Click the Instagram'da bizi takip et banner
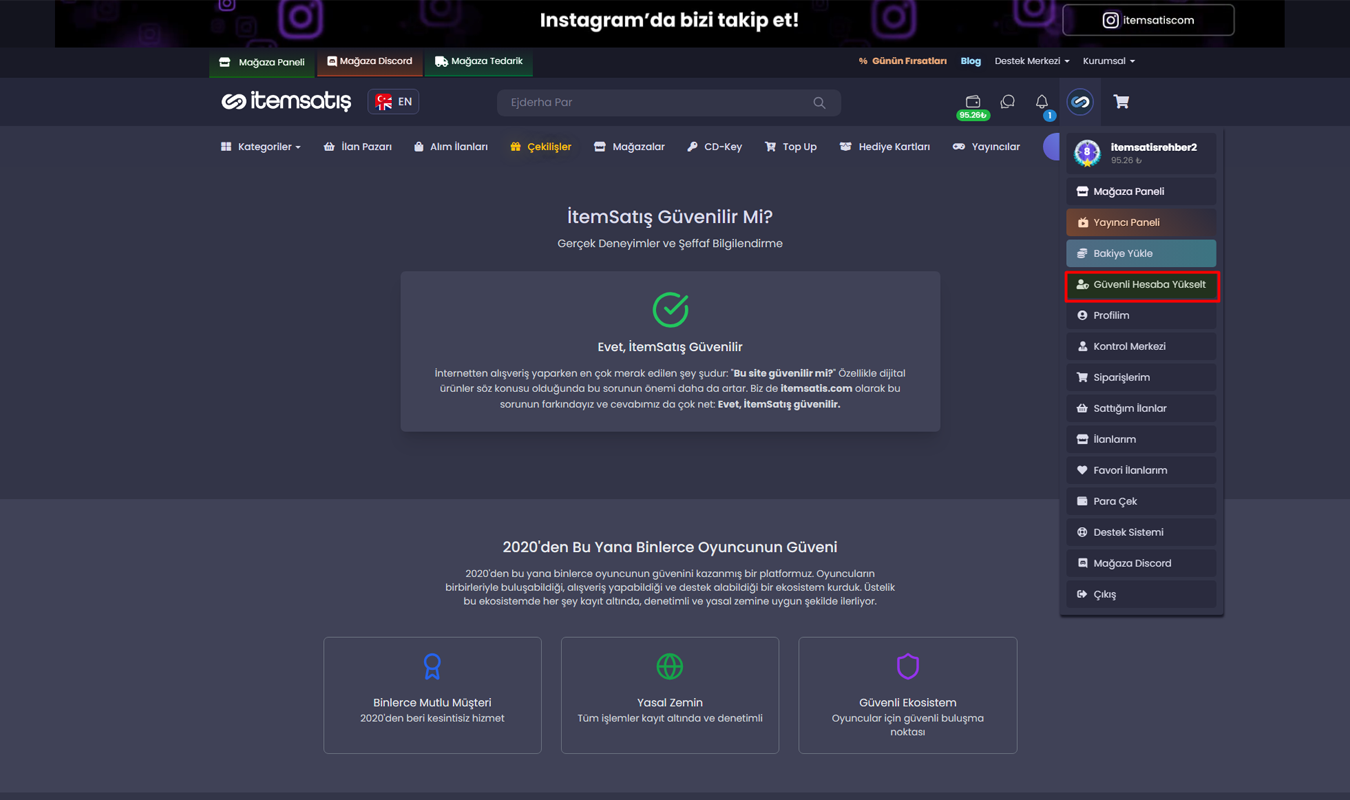Viewport: 1350px width, 800px height. point(669,22)
